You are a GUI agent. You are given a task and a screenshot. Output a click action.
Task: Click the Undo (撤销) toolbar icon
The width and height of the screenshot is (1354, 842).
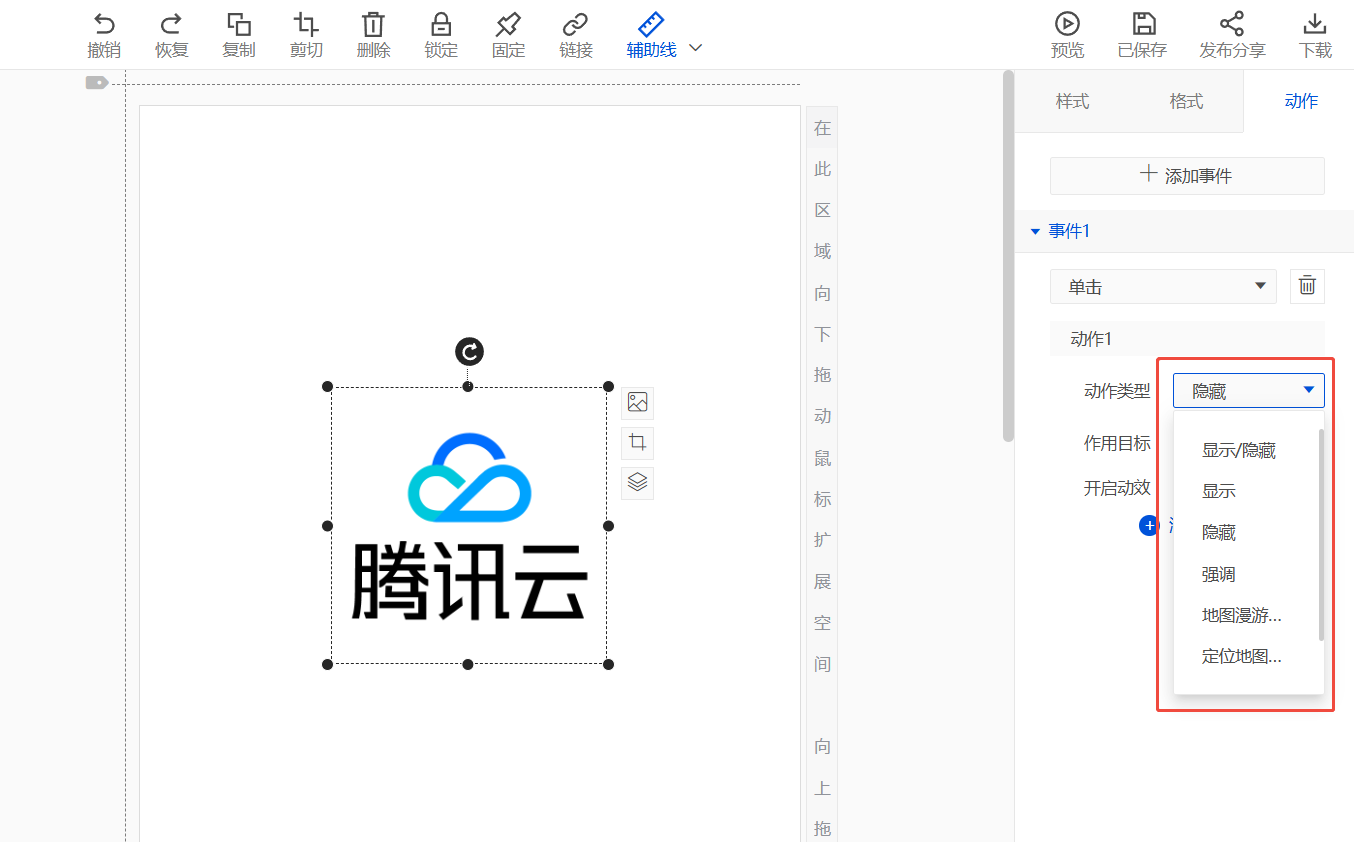click(104, 25)
